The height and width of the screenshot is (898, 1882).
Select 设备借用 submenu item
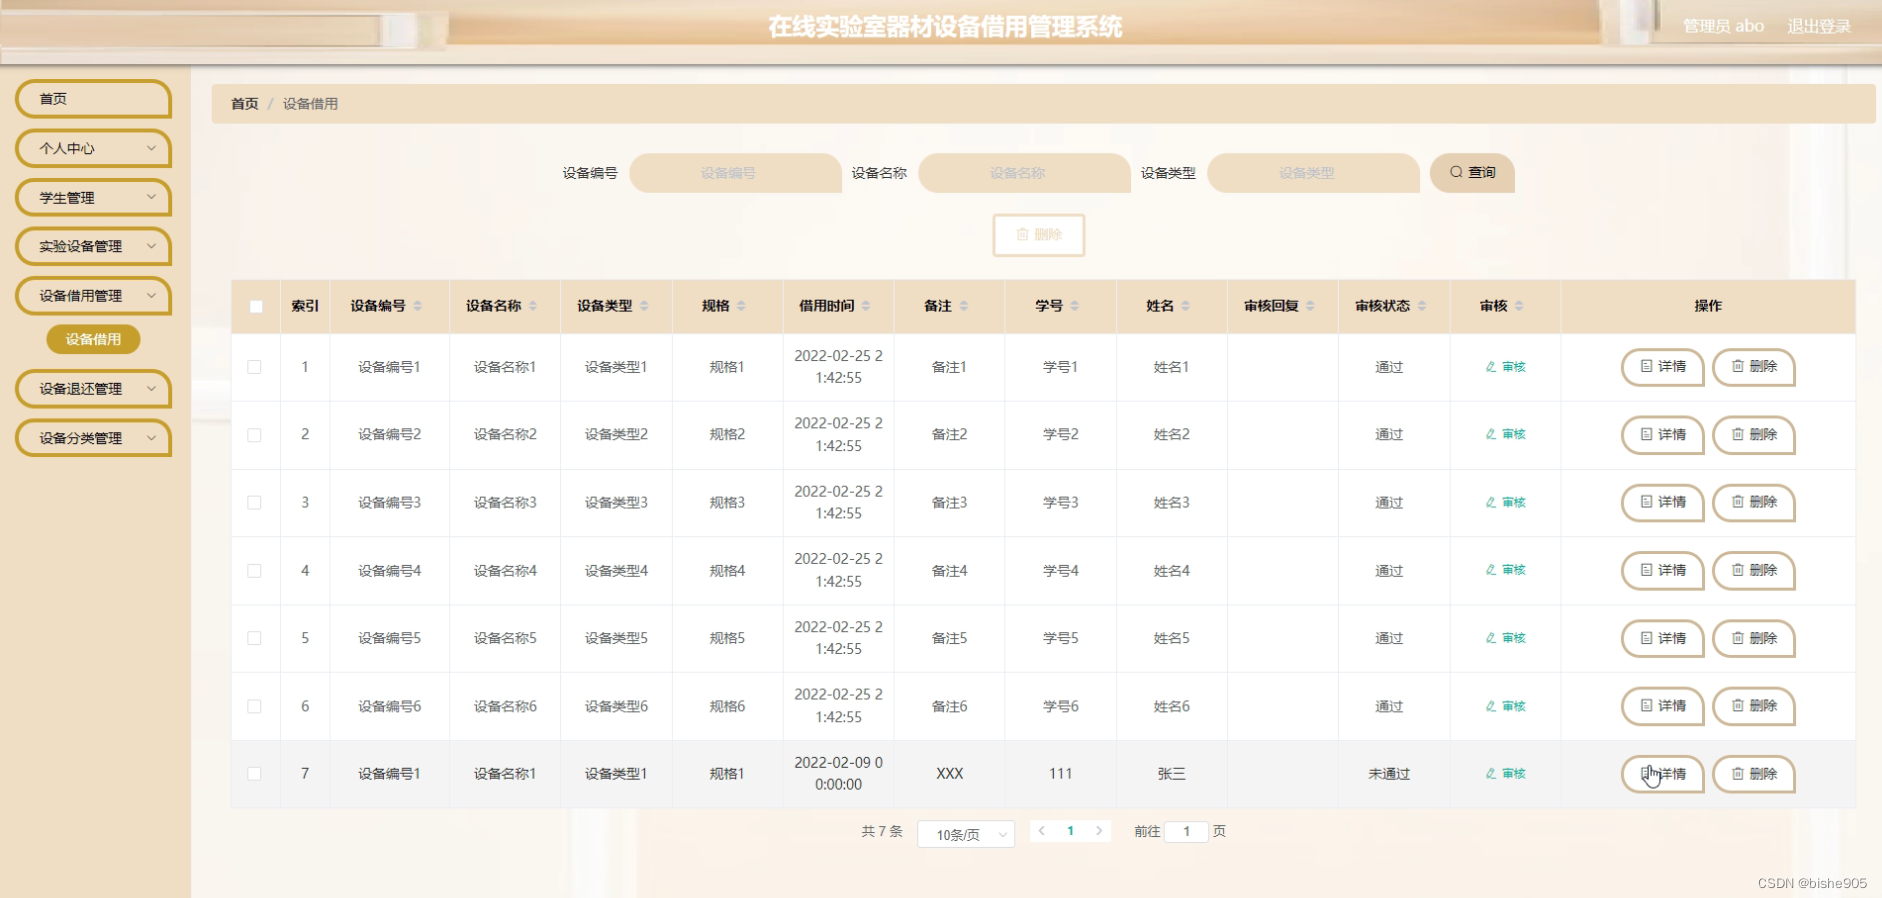click(93, 339)
